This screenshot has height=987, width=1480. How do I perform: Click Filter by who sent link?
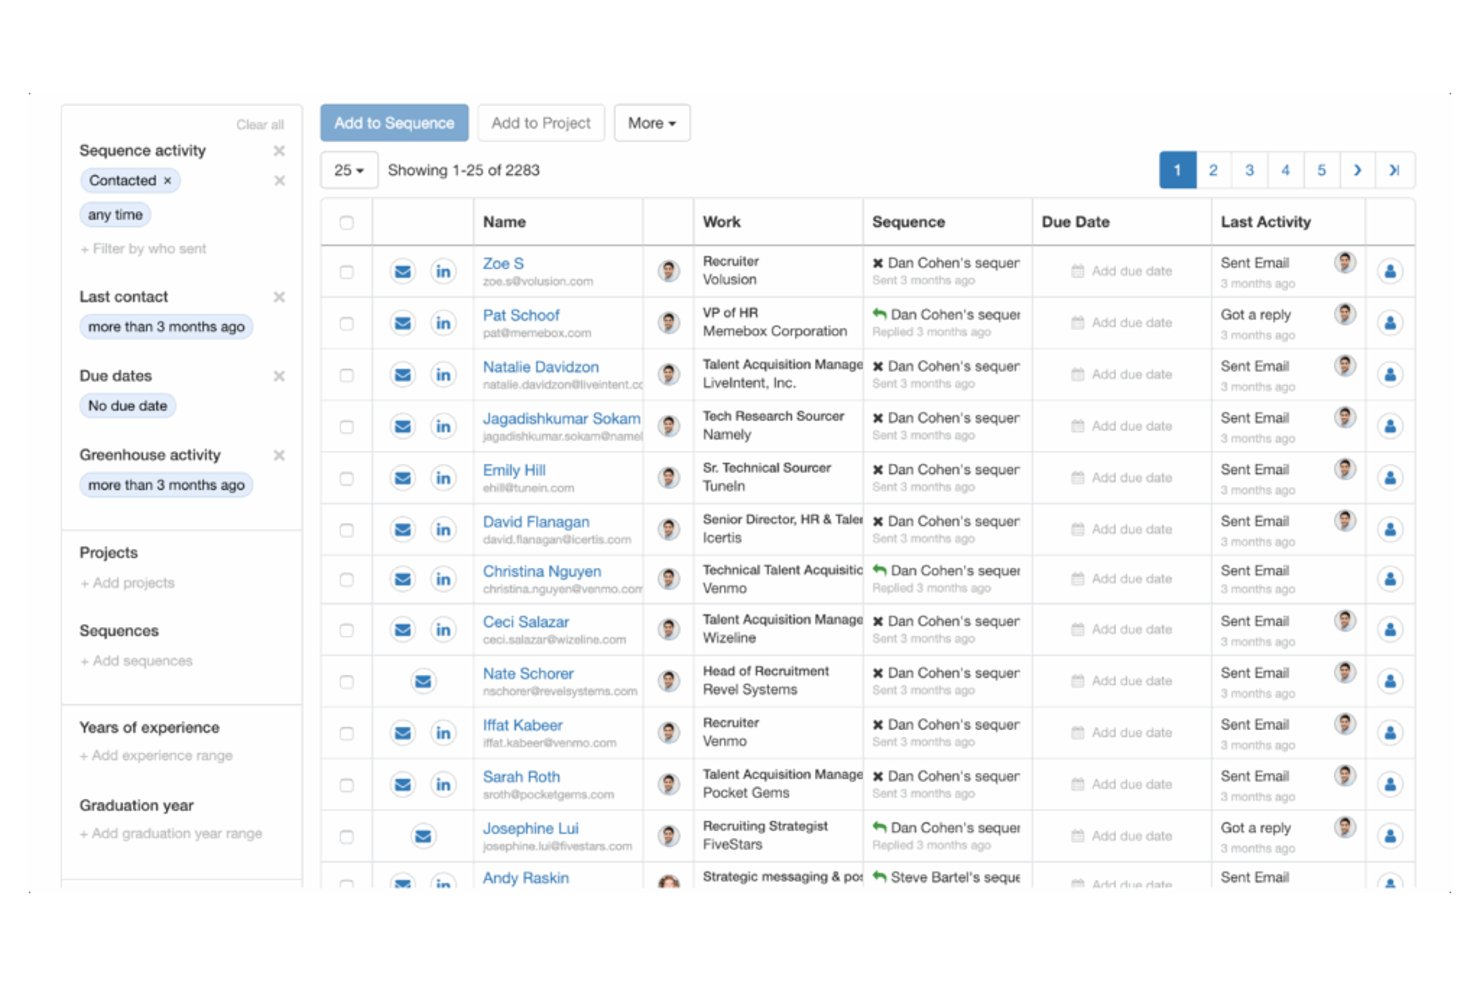coord(143,249)
